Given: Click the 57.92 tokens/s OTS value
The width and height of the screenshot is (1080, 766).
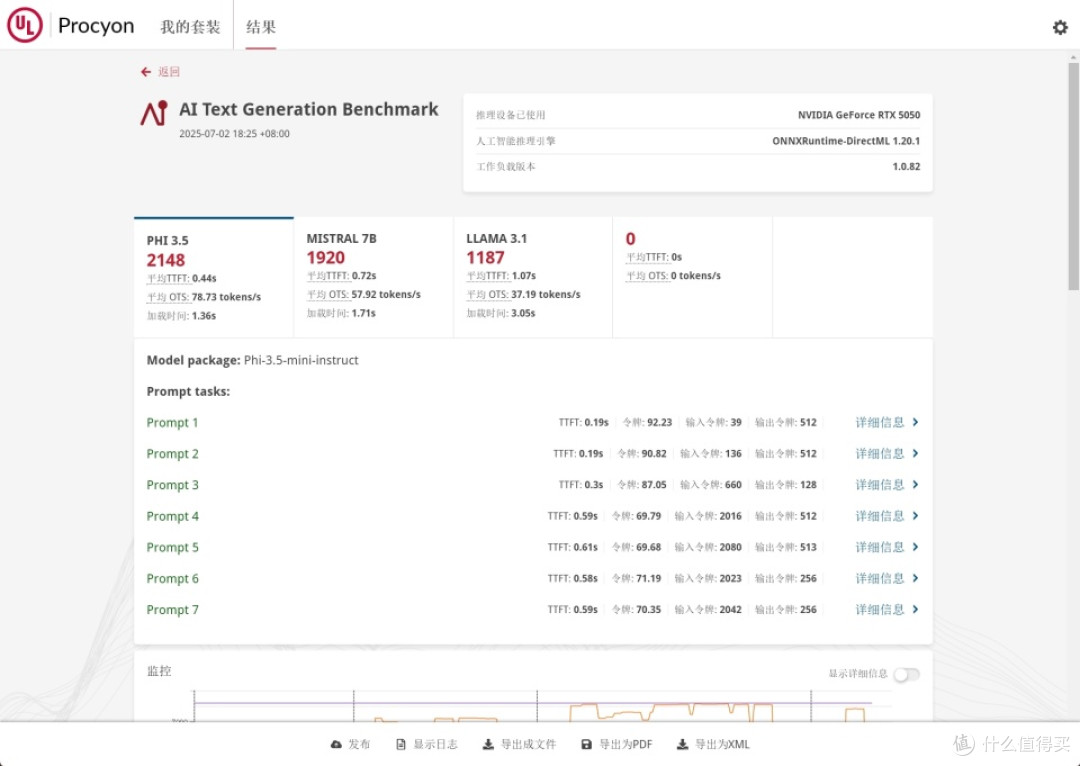Looking at the screenshot, I should (x=386, y=294).
